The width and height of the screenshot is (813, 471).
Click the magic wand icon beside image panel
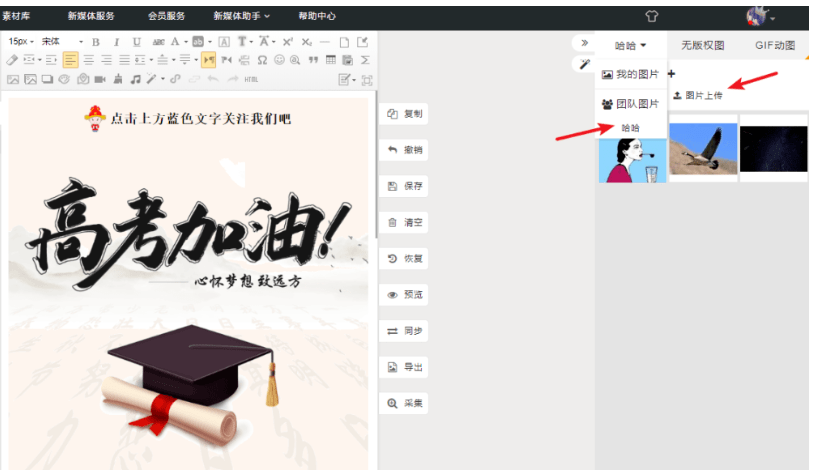pyautogui.click(x=585, y=64)
